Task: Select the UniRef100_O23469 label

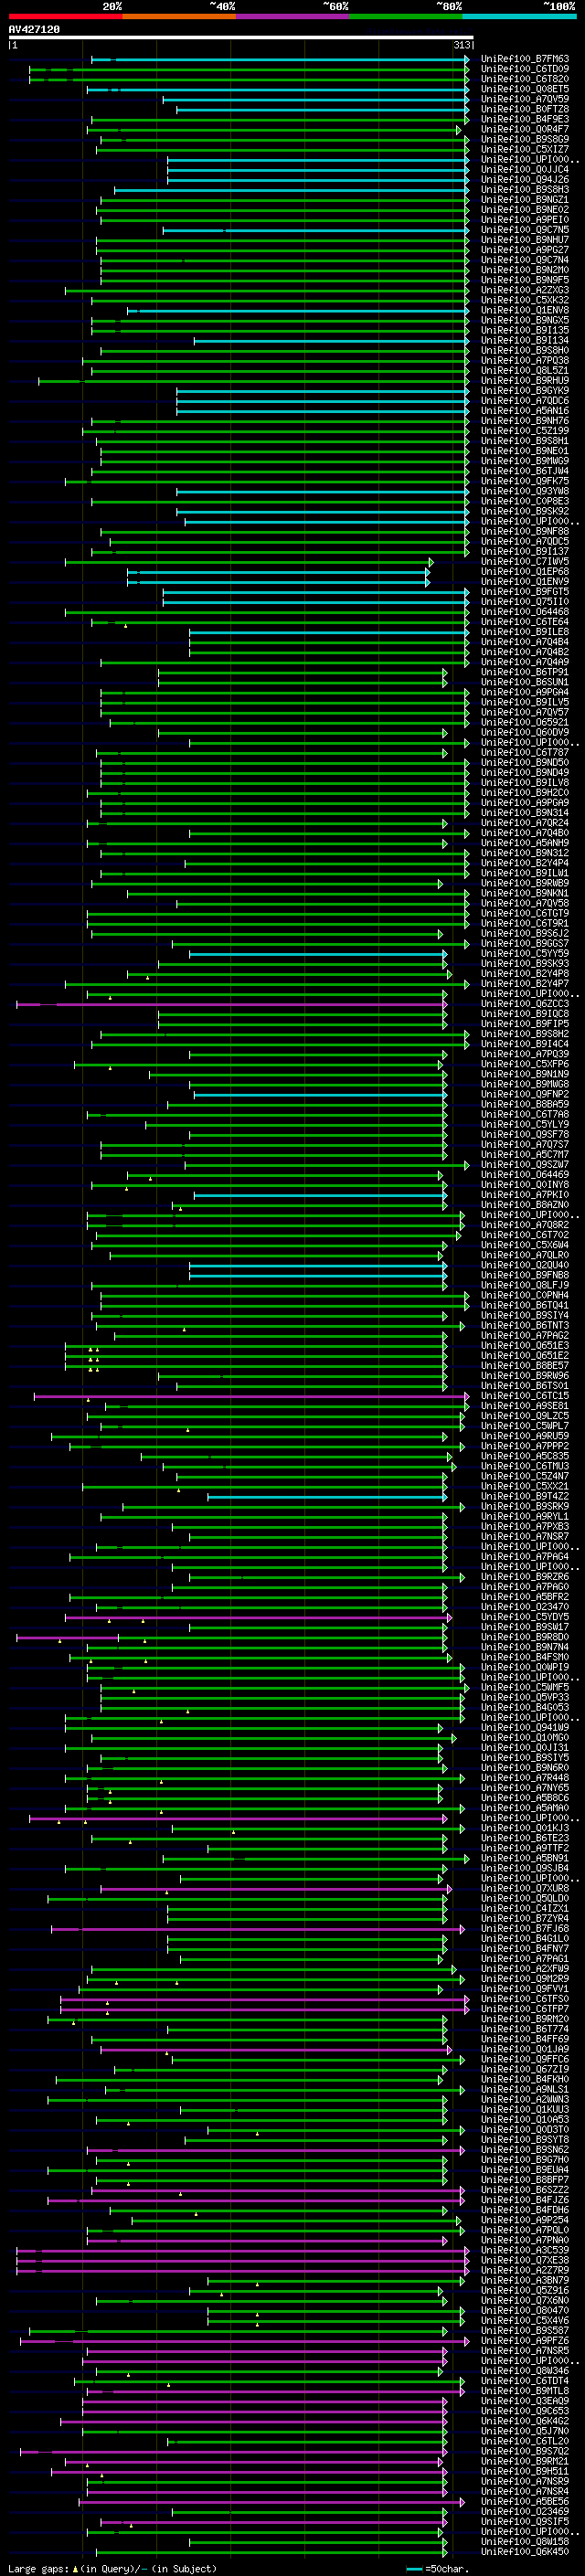Action: pyautogui.click(x=525, y=2511)
